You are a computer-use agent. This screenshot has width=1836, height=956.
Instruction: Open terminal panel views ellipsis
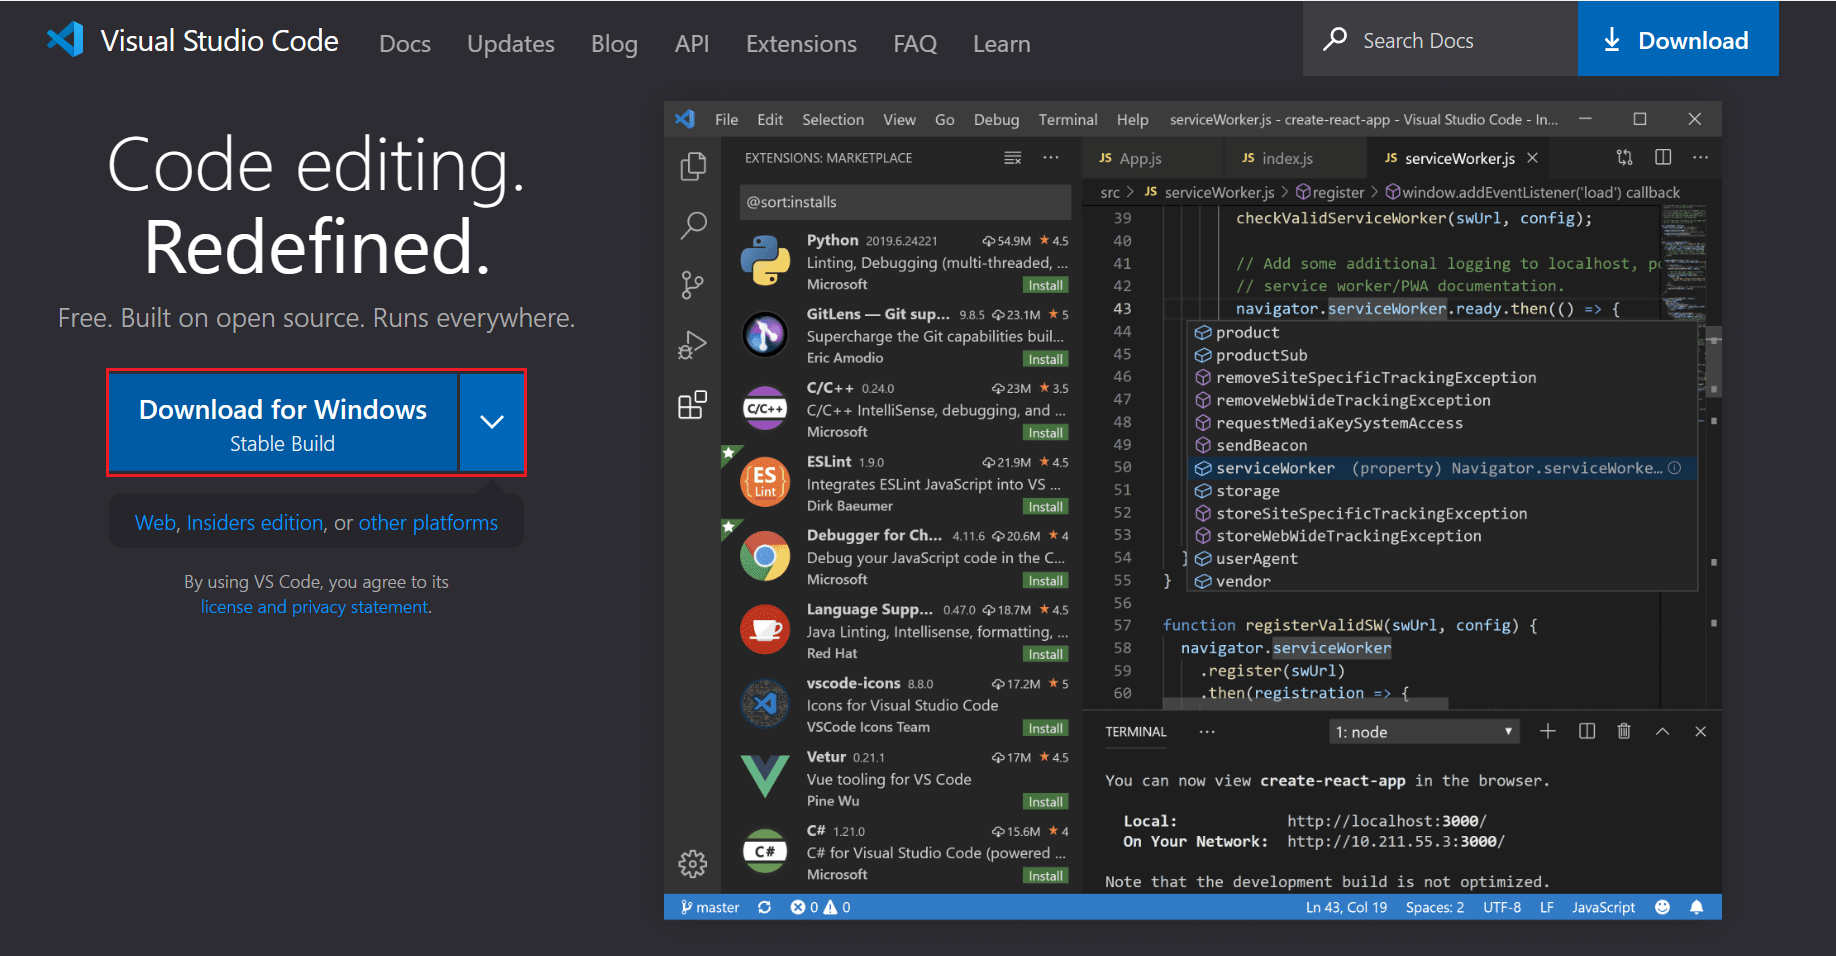[1207, 731]
